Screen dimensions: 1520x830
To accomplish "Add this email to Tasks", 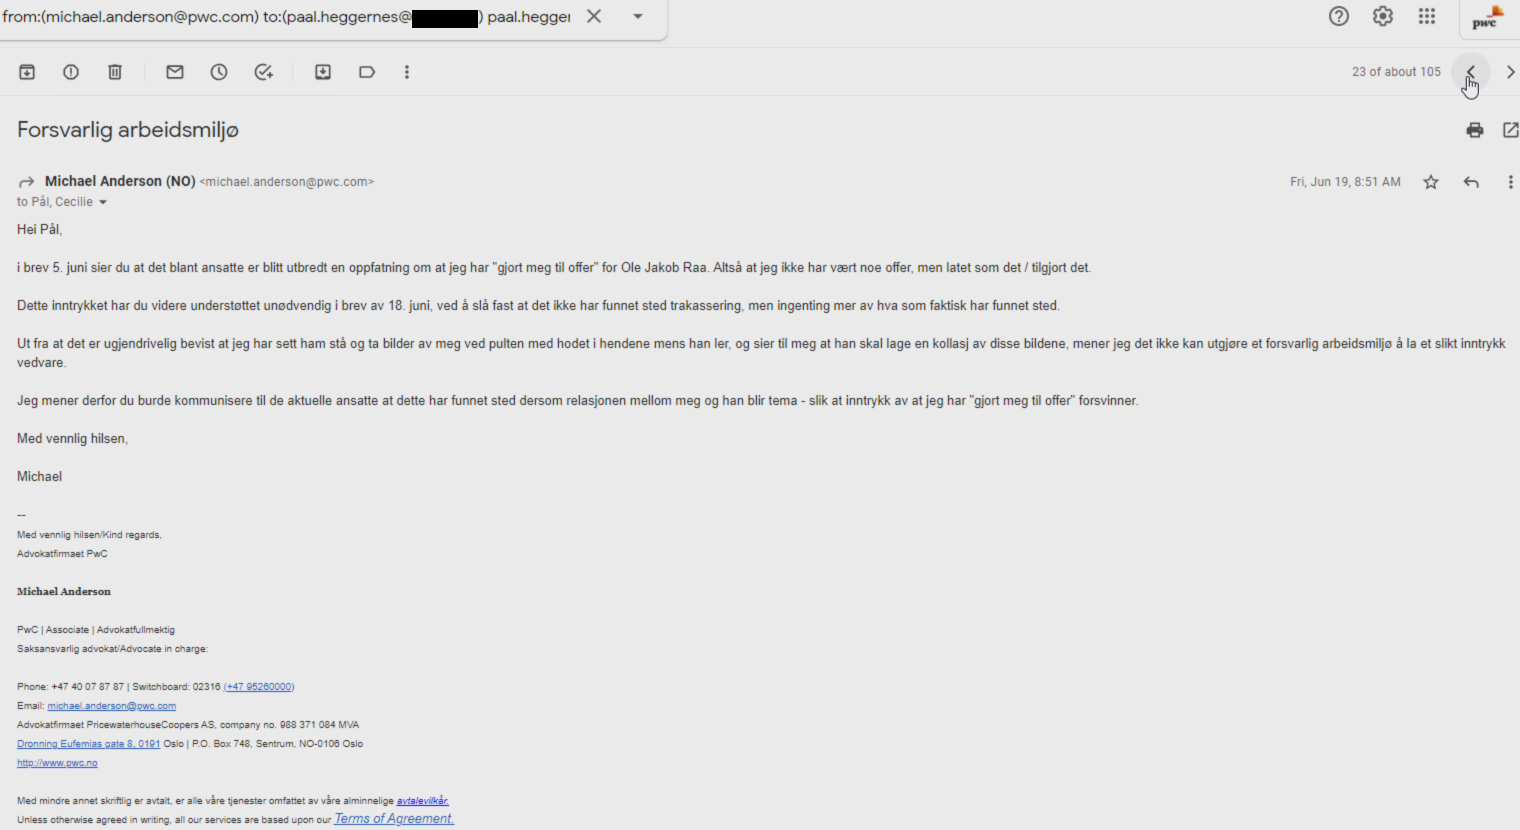I will click(x=264, y=72).
